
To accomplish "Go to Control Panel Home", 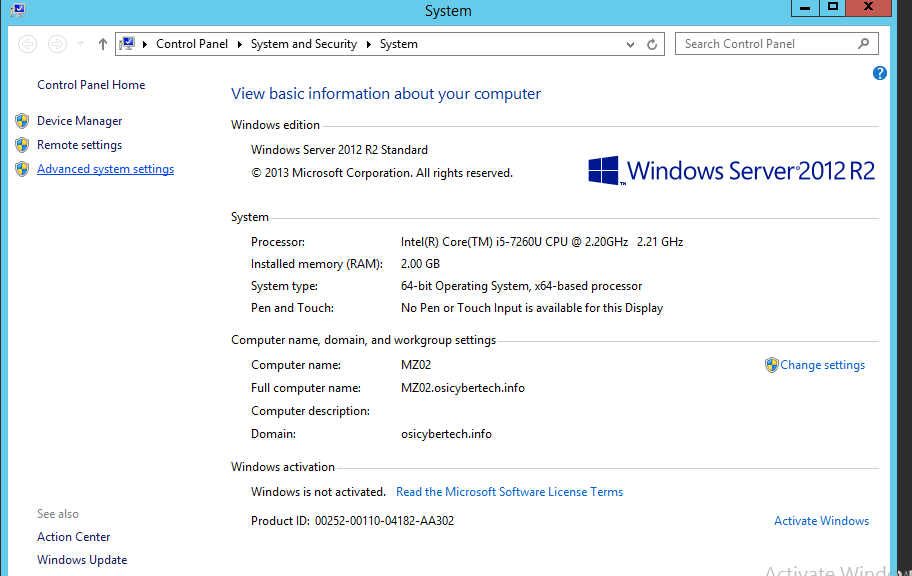I will (91, 85).
